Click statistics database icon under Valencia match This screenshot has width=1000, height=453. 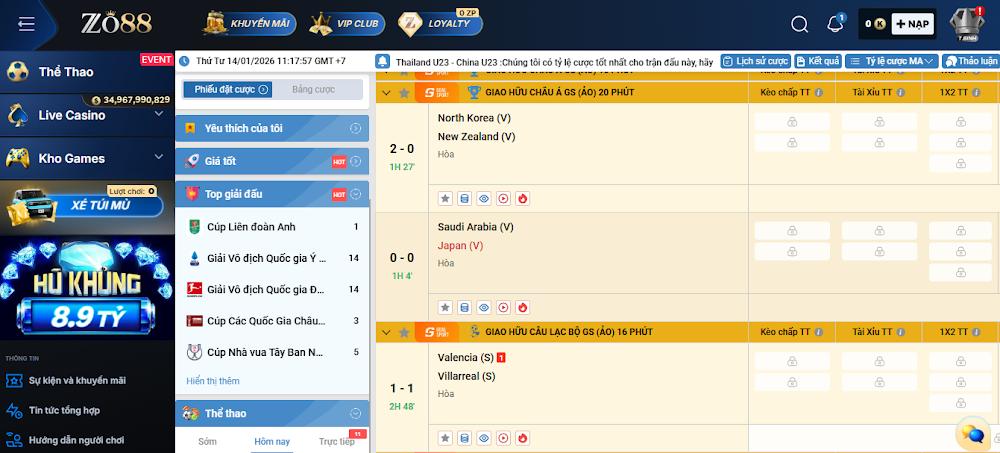[x=464, y=437]
